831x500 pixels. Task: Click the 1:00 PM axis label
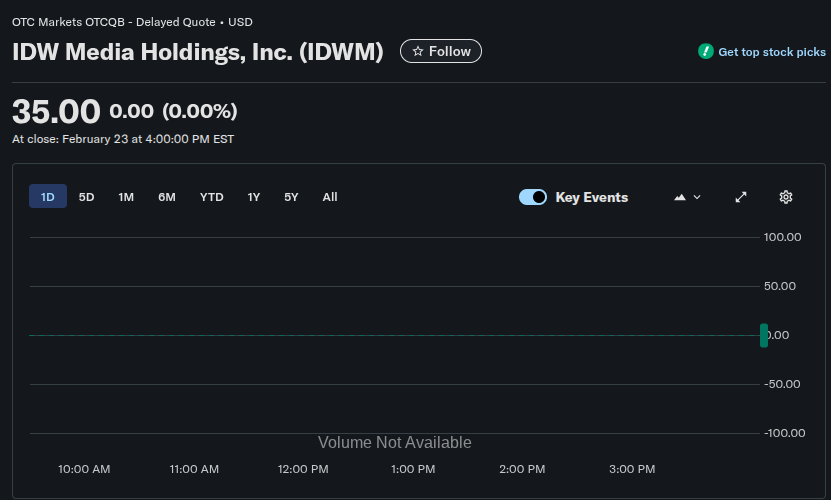click(413, 469)
